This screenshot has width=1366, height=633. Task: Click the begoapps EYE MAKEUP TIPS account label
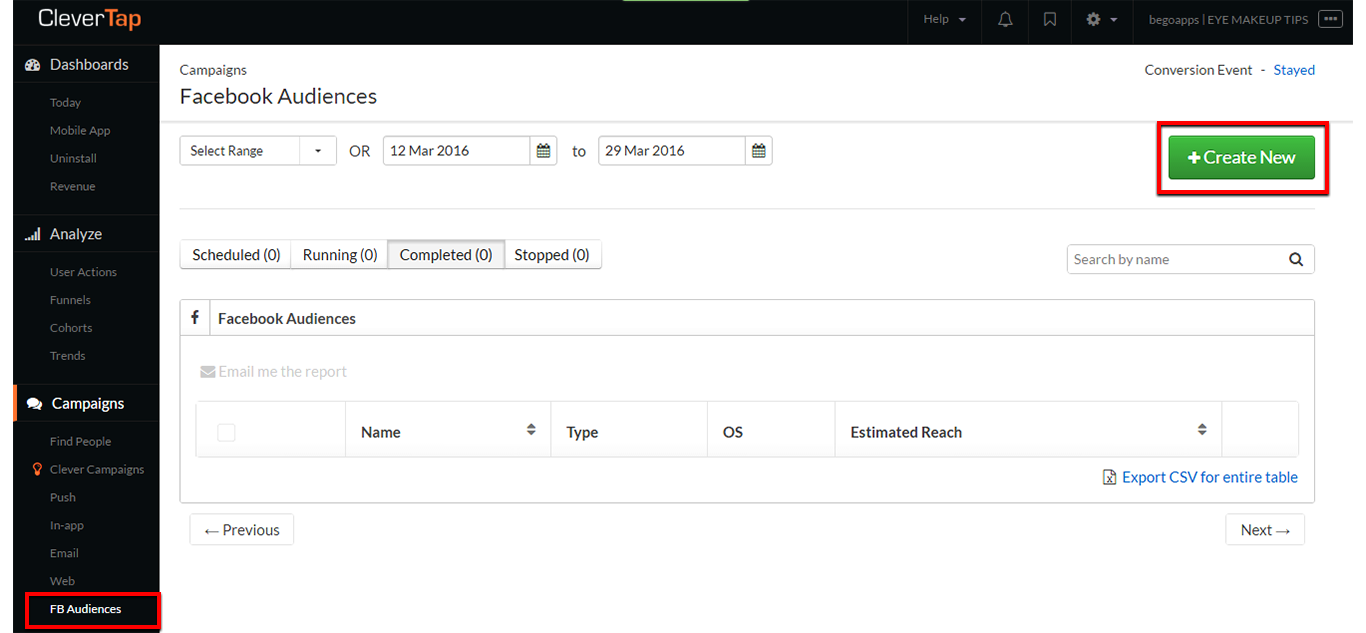1229,19
